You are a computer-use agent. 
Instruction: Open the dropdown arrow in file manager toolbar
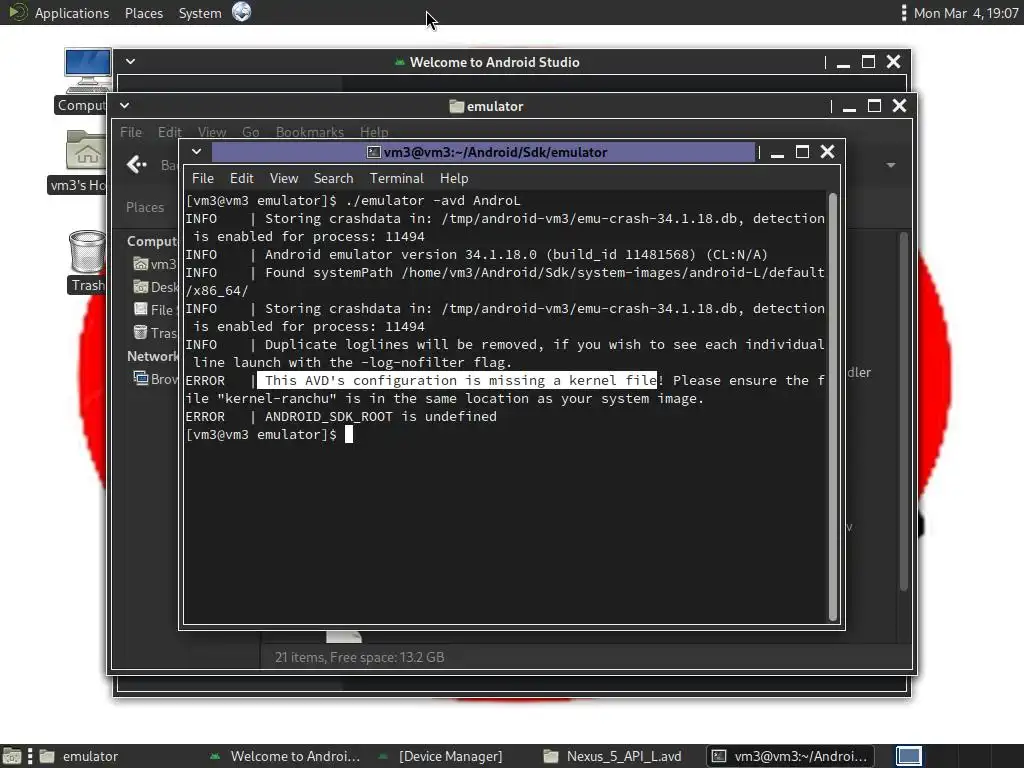coord(891,165)
